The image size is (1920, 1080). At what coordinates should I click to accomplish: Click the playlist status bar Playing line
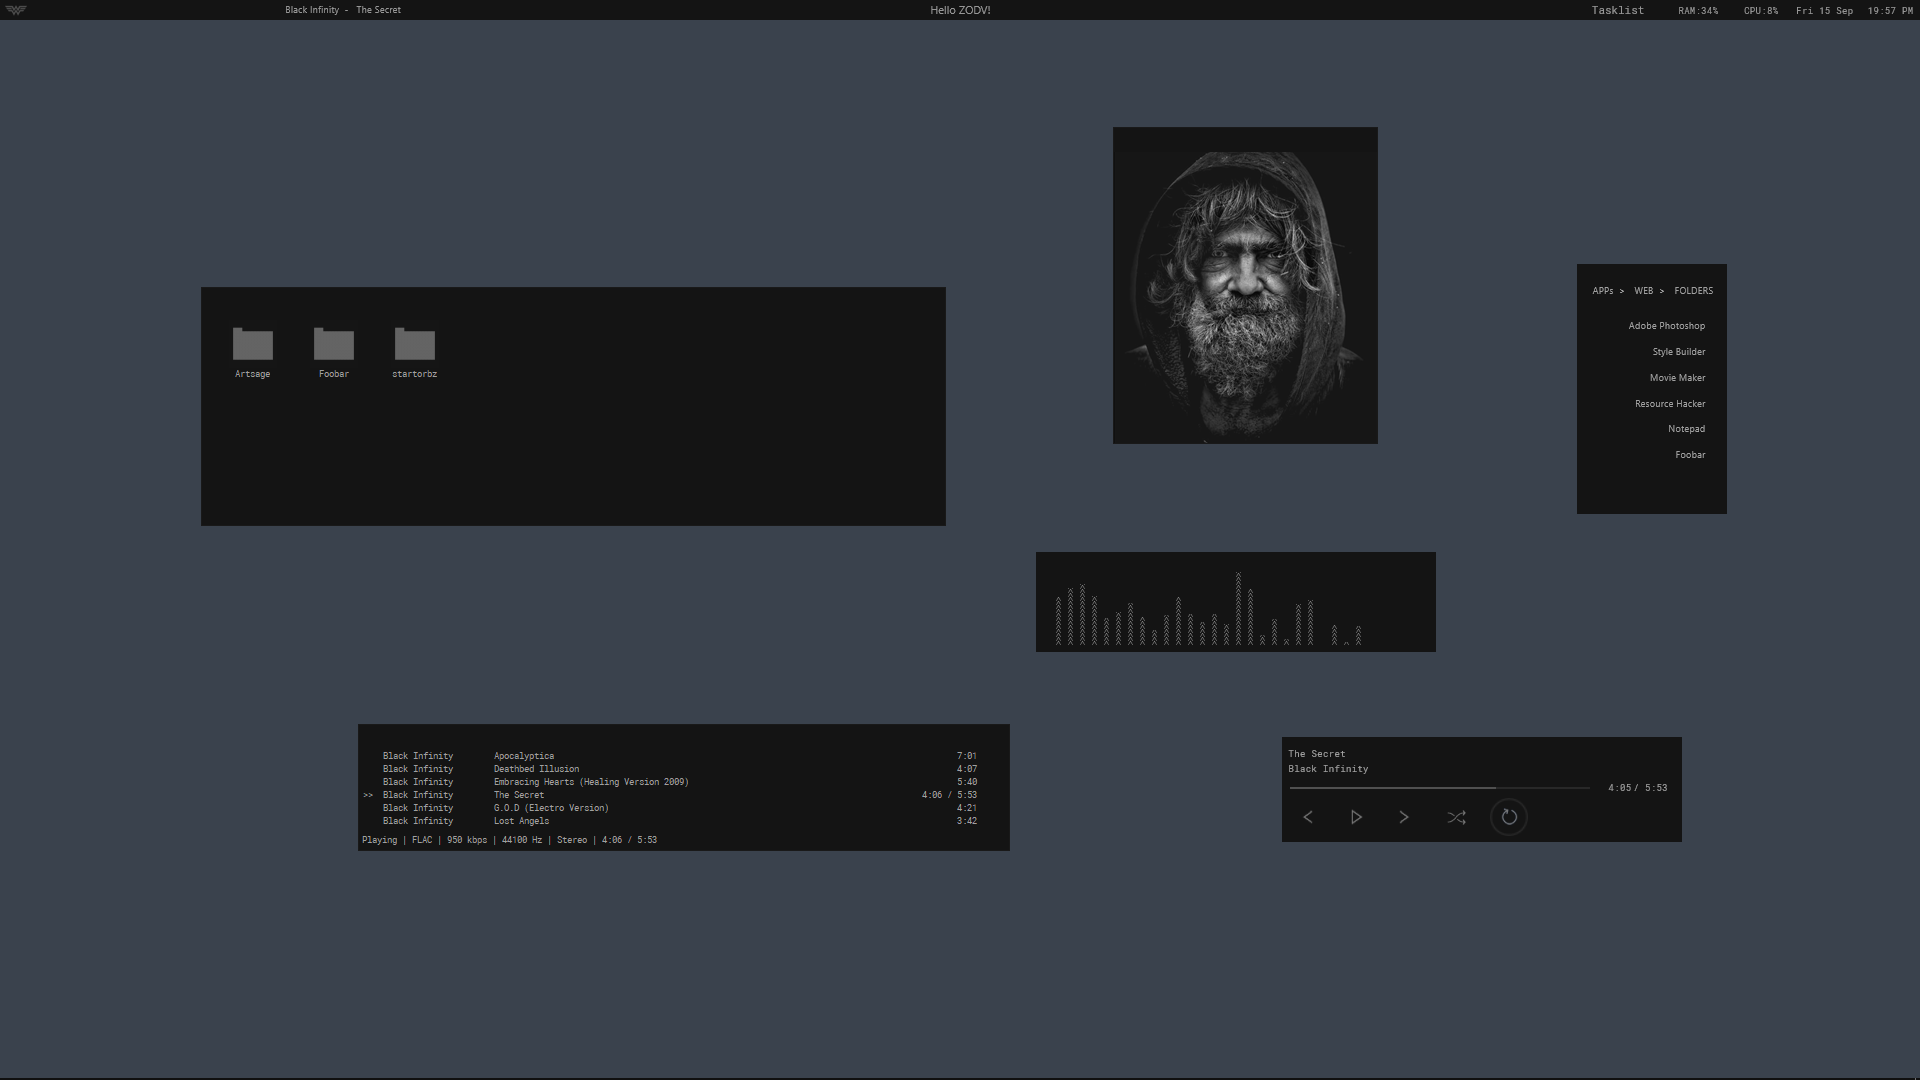[510, 840]
